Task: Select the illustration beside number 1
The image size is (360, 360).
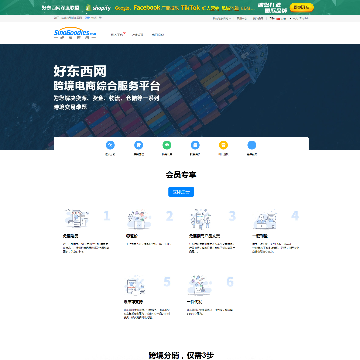Action: pos(77,219)
